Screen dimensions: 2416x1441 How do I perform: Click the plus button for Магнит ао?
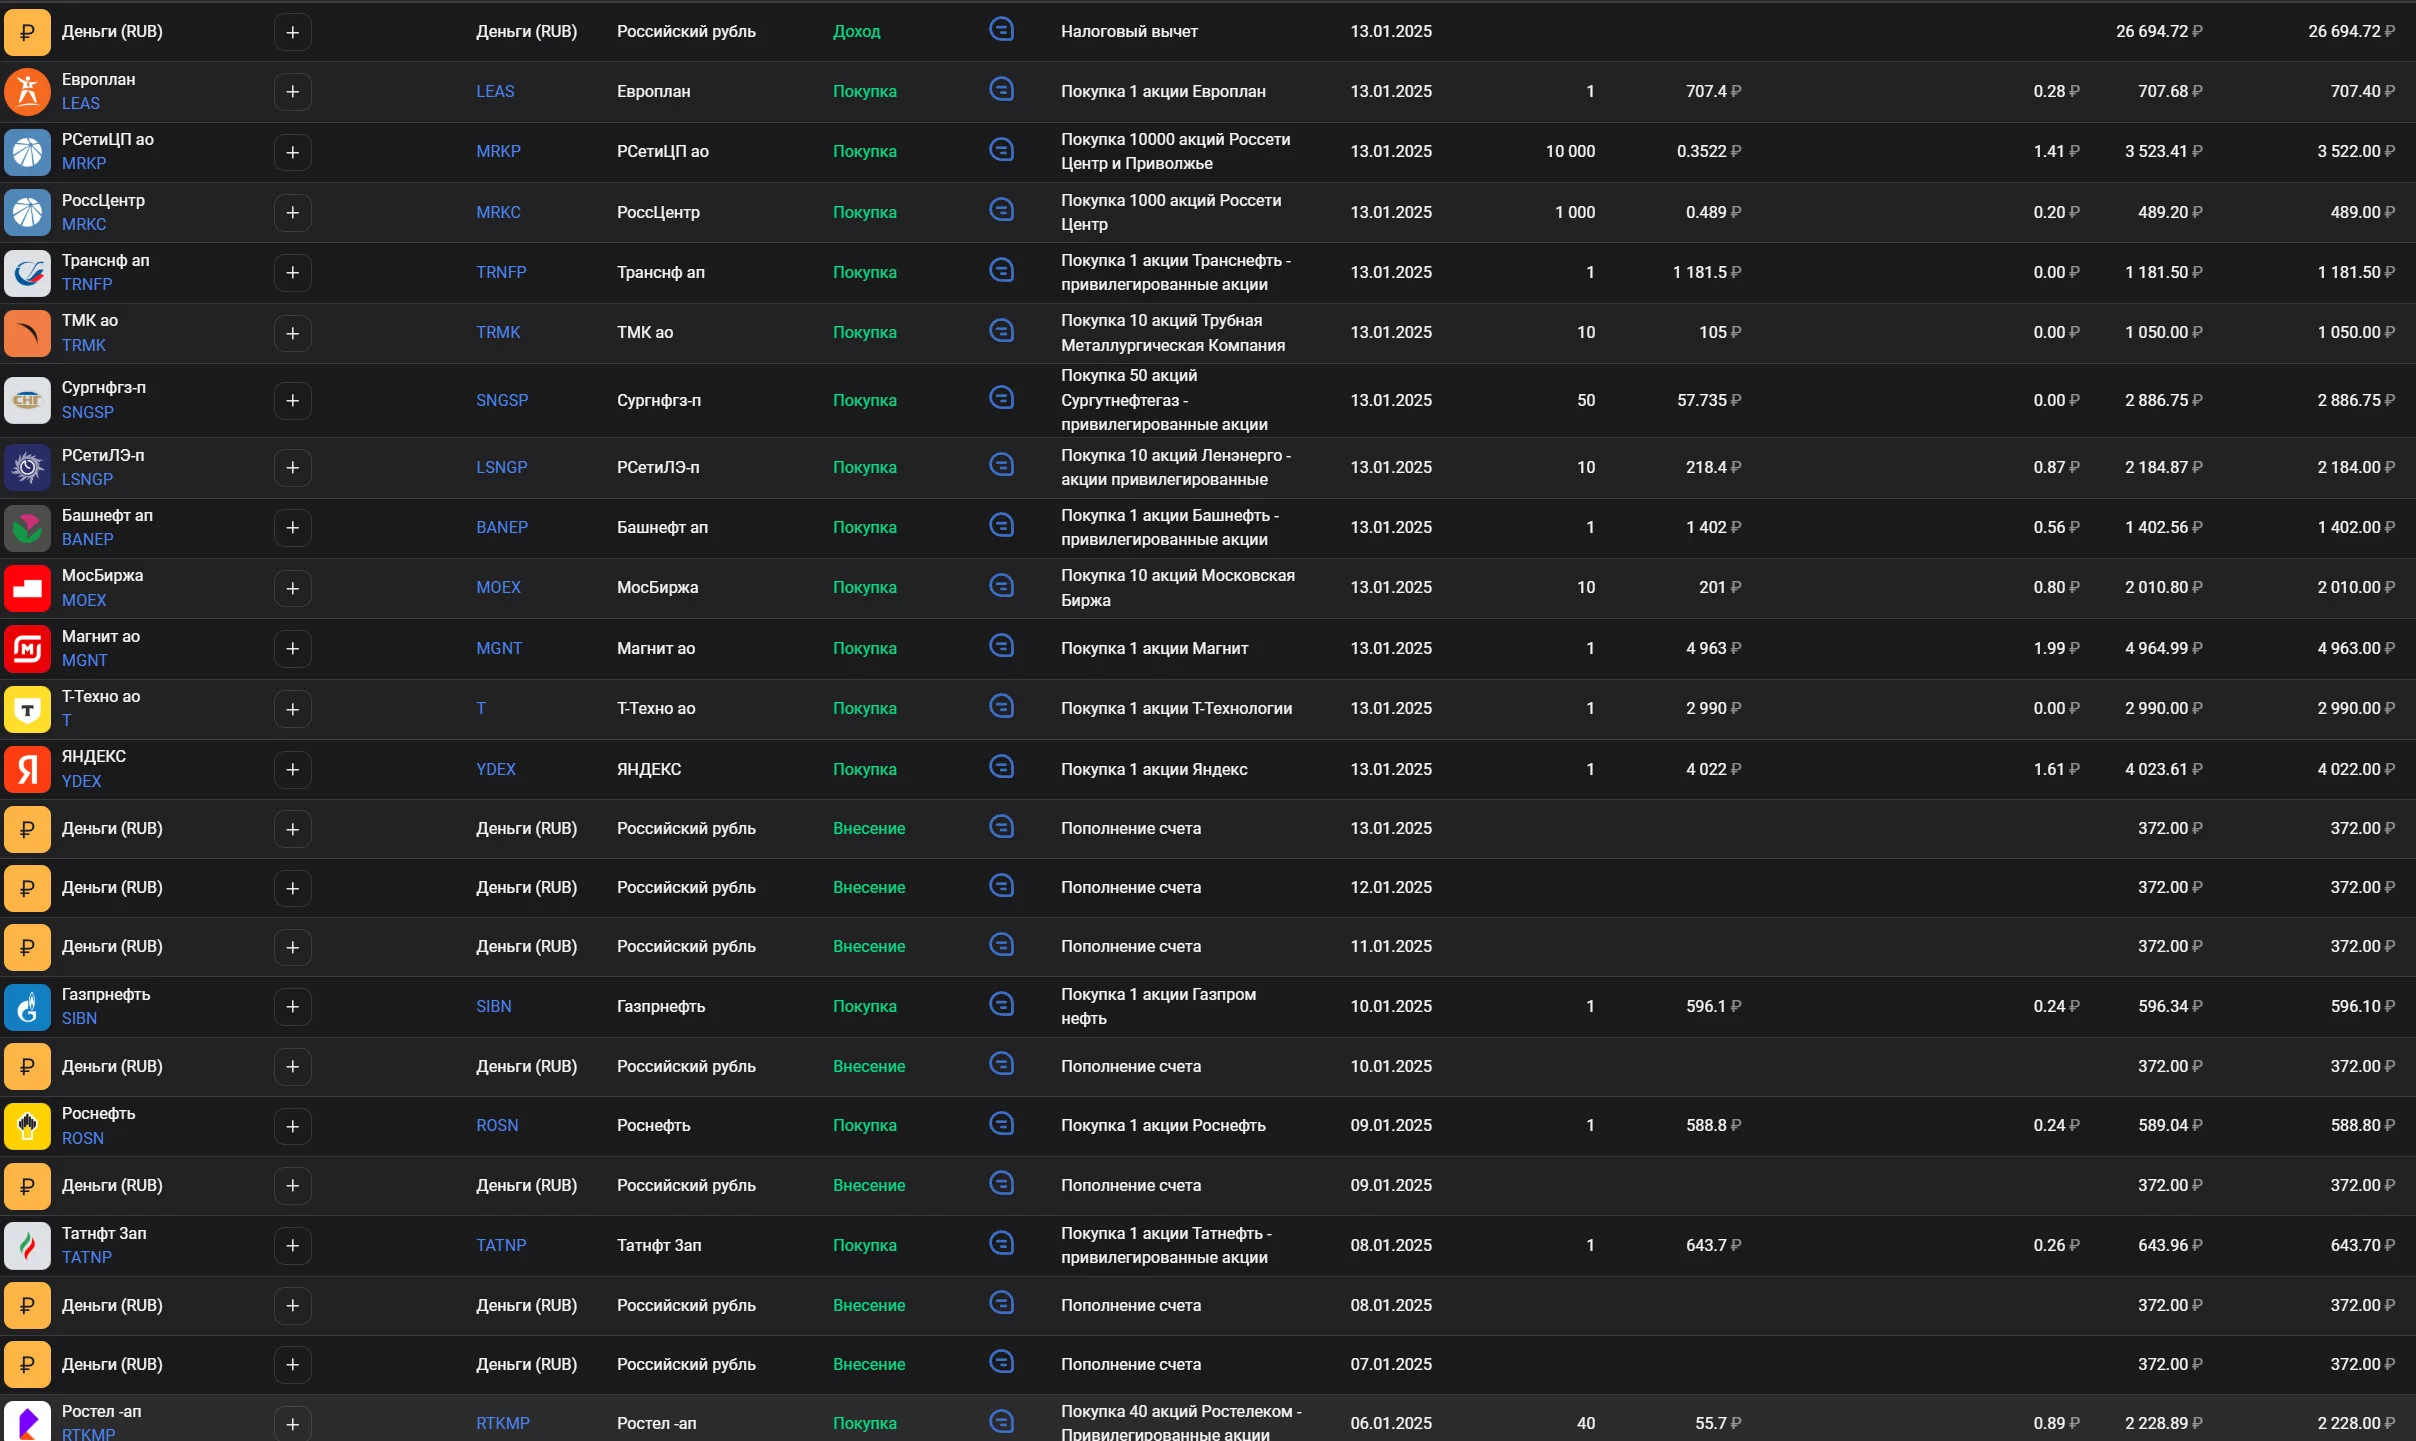[x=292, y=649]
